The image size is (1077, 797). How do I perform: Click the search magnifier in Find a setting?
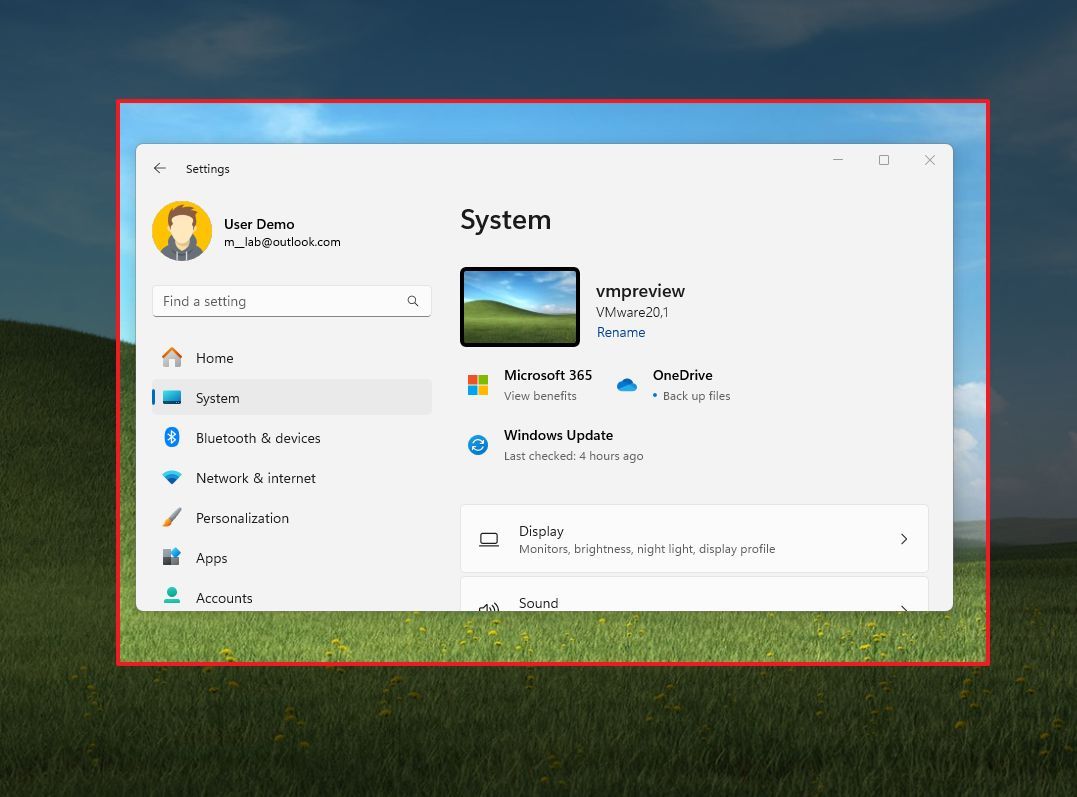413,300
